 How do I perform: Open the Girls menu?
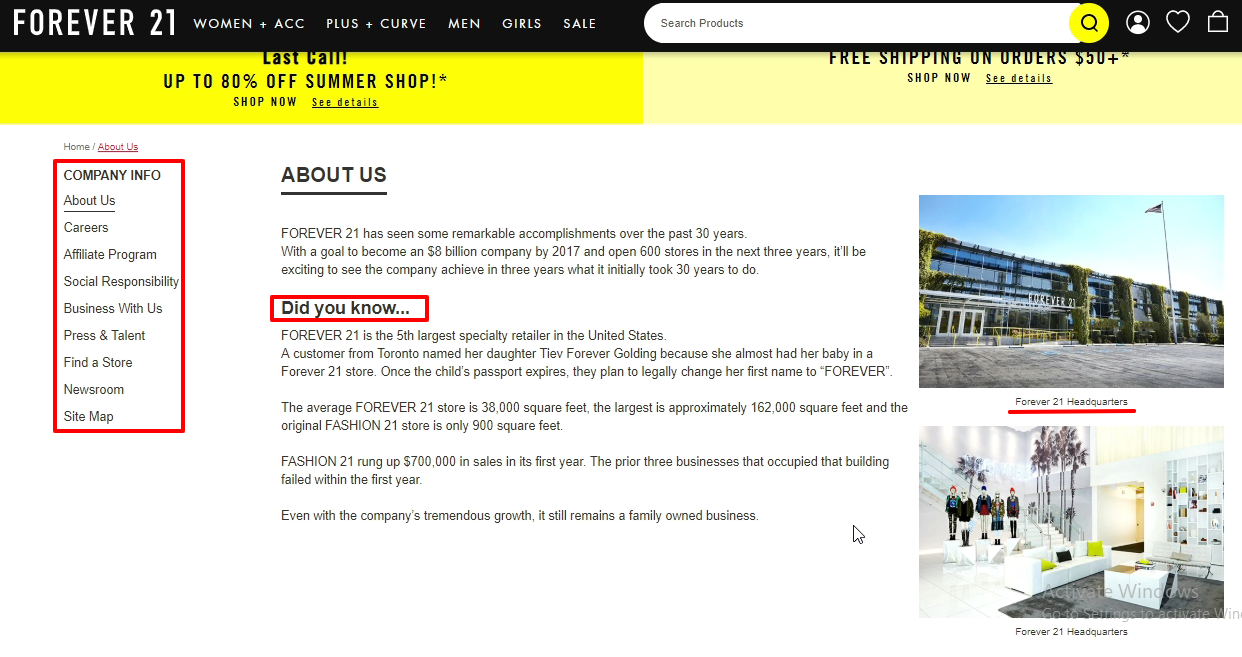coord(522,23)
